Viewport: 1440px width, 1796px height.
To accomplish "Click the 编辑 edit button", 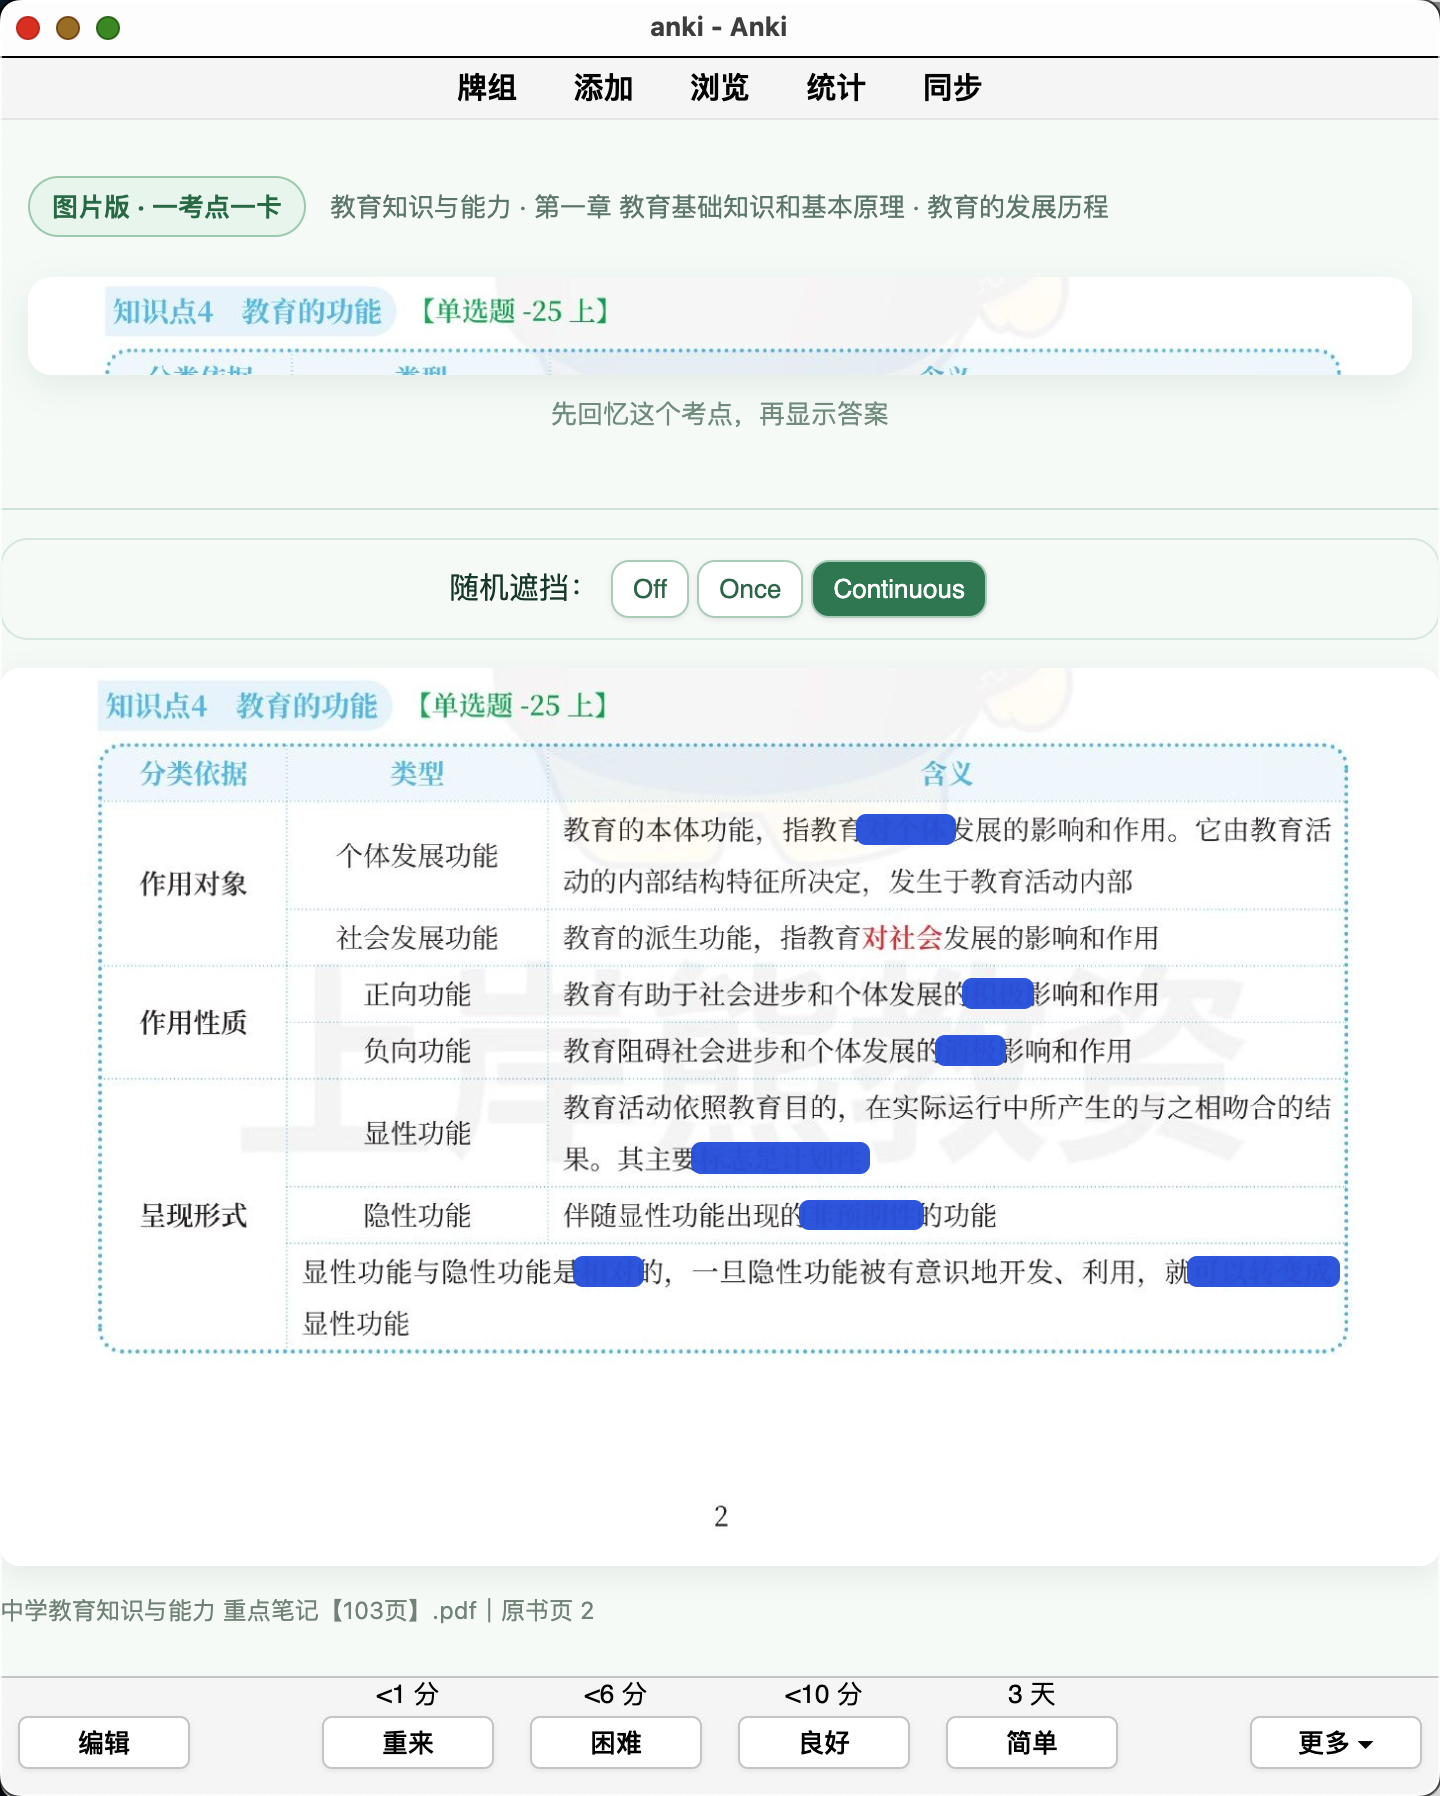I will pos(104,1743).
